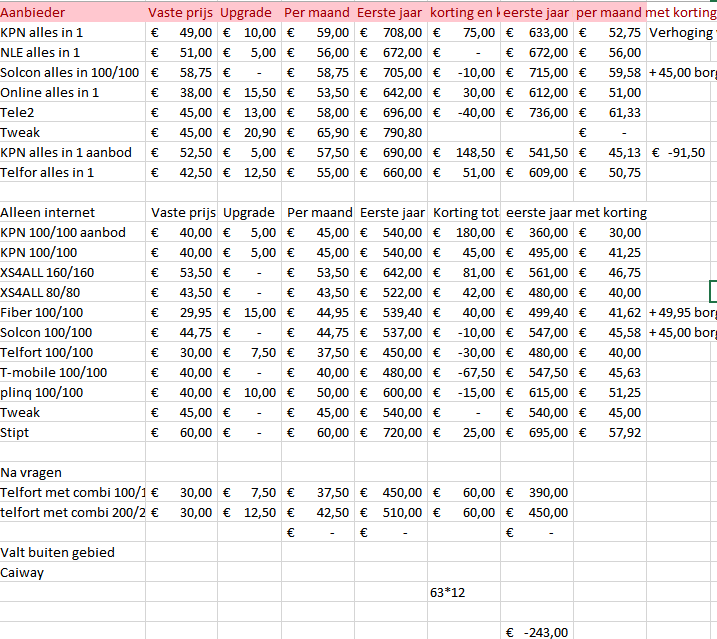Click the 'Korting tot' header cell

[x=464, y=212]
